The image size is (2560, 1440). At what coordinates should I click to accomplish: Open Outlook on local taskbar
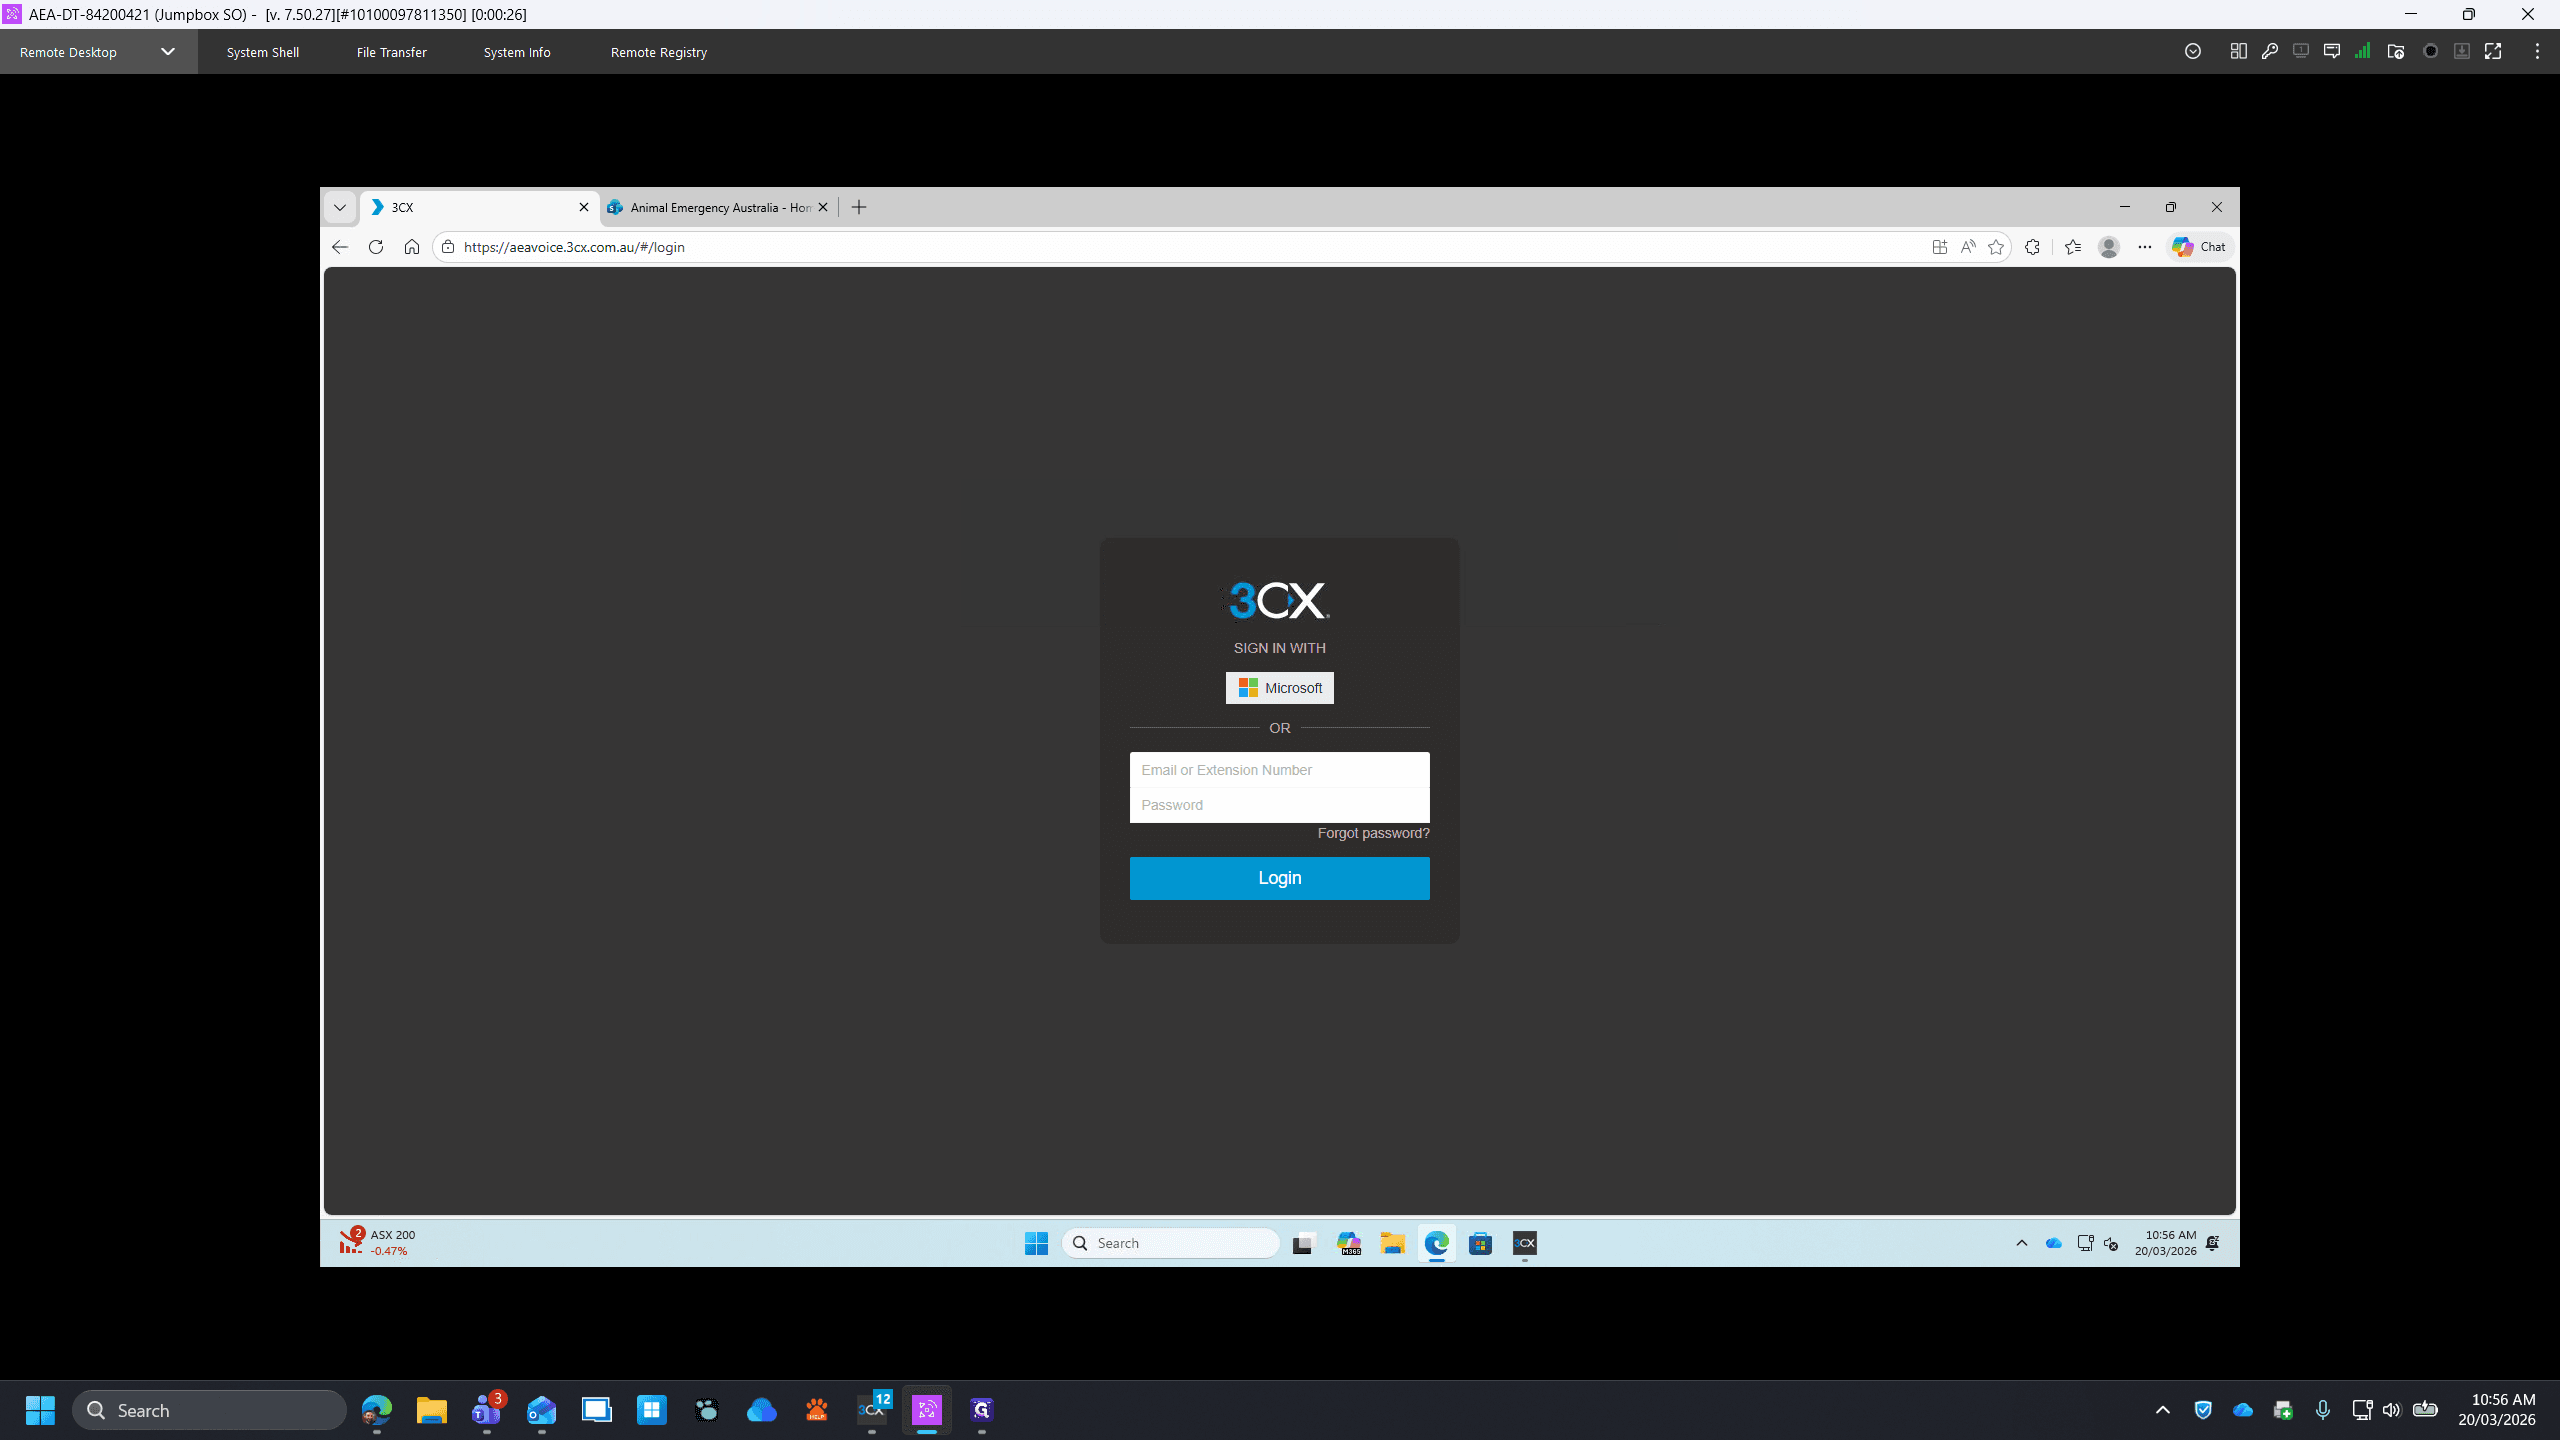click(541, 1410)
